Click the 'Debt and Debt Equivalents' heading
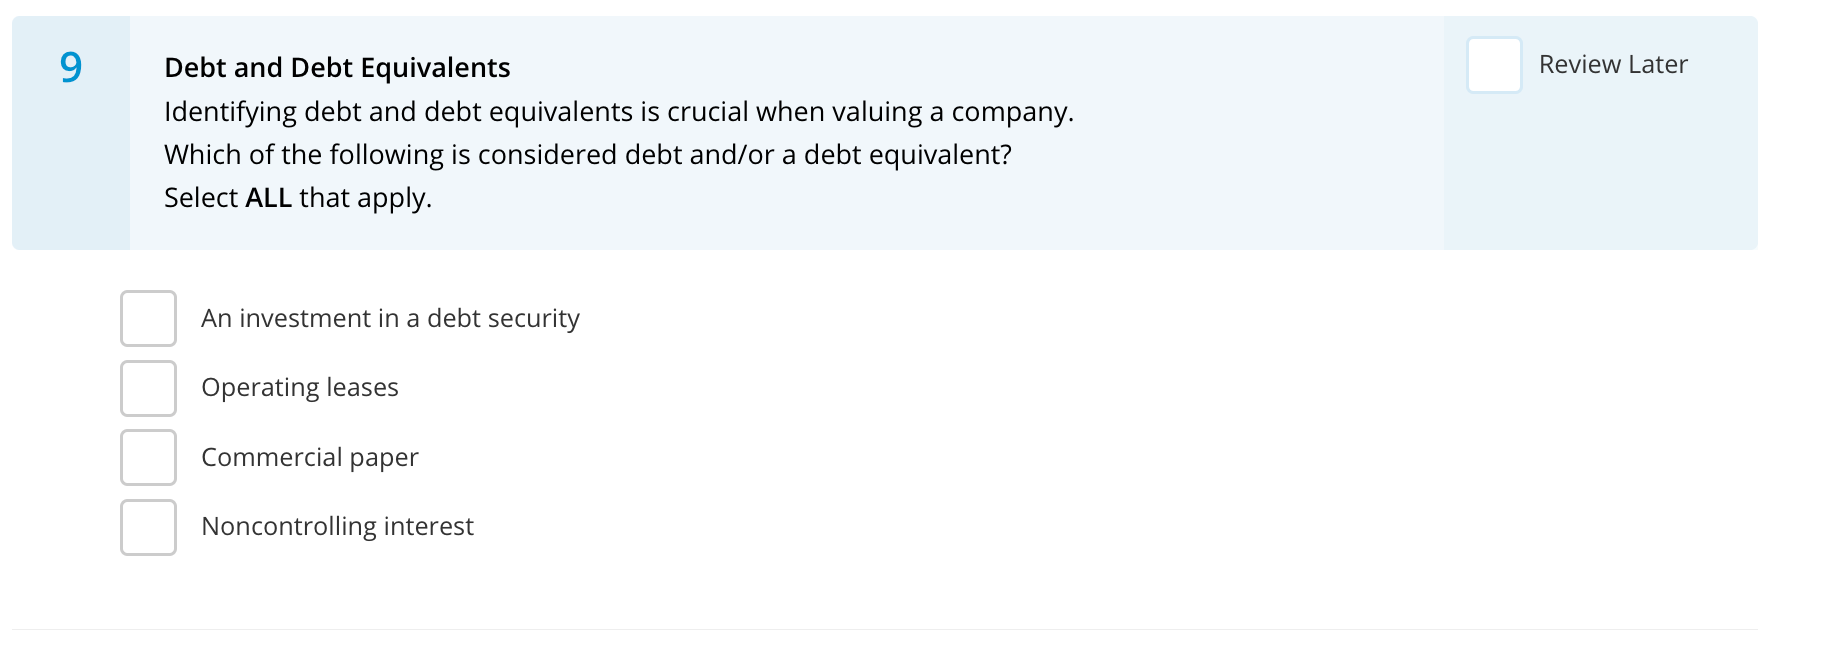Image resolution: width=1829 pixels, height=646 pixels. tap(337, 67)
